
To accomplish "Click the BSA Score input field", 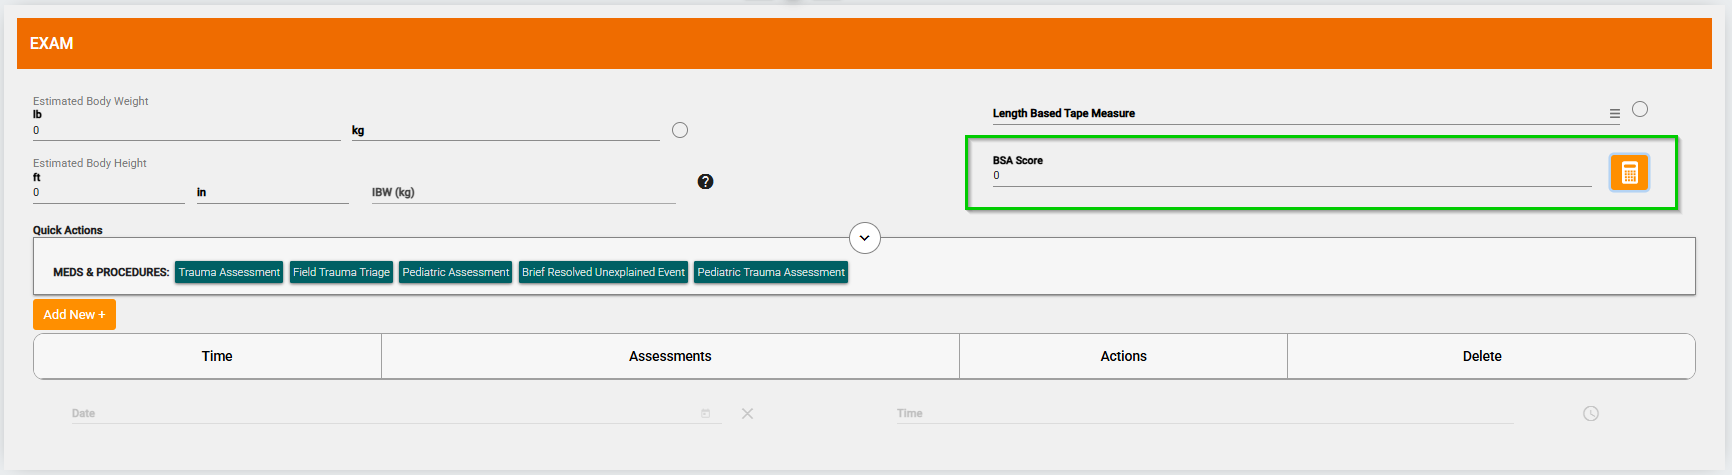I will point(1290,176).
